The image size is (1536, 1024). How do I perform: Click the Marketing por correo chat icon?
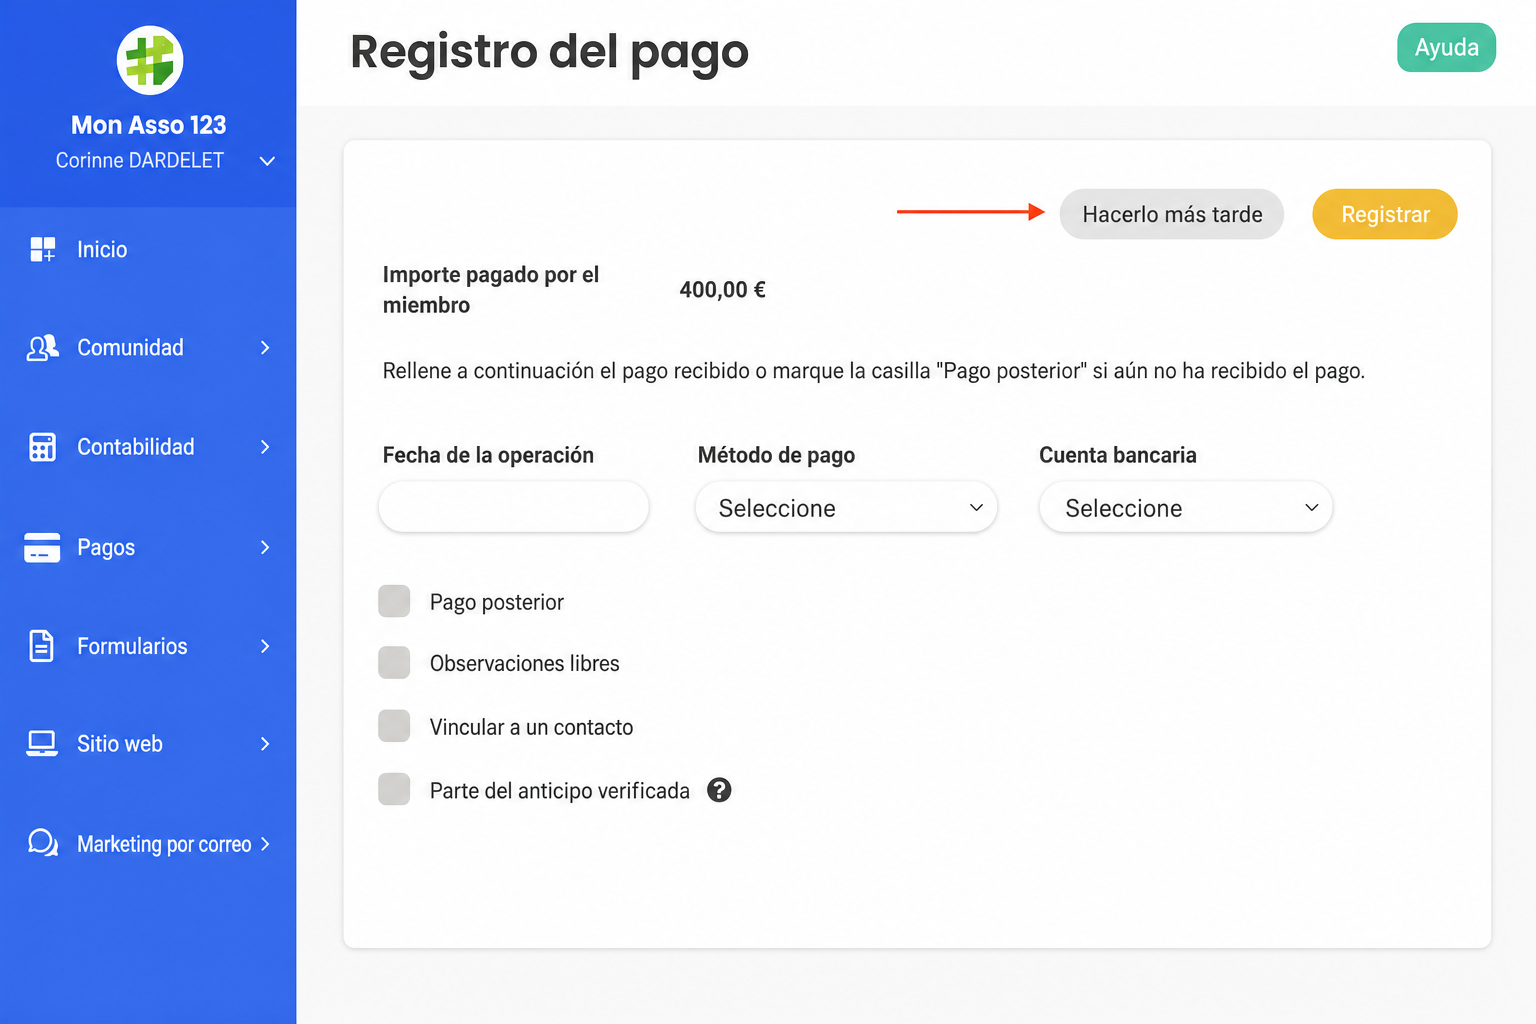[42, 843]
